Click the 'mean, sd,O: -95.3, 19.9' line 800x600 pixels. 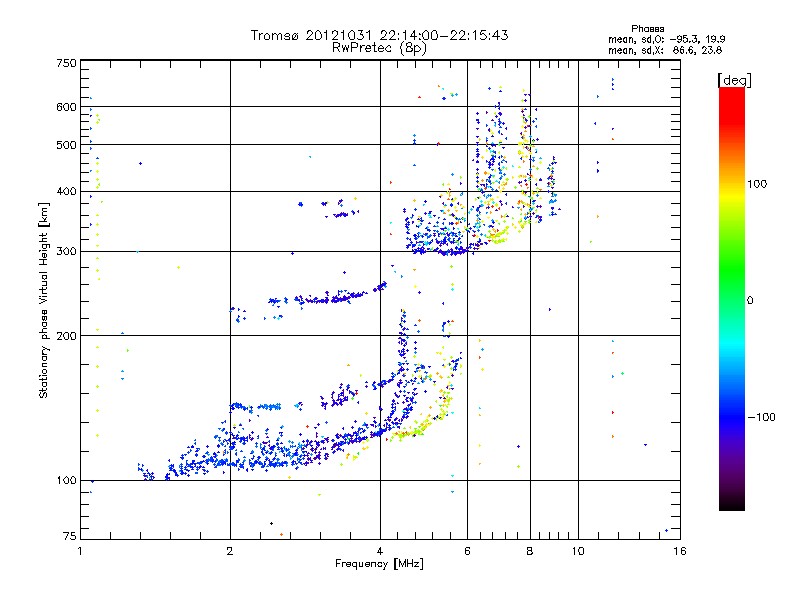(666, 39)
